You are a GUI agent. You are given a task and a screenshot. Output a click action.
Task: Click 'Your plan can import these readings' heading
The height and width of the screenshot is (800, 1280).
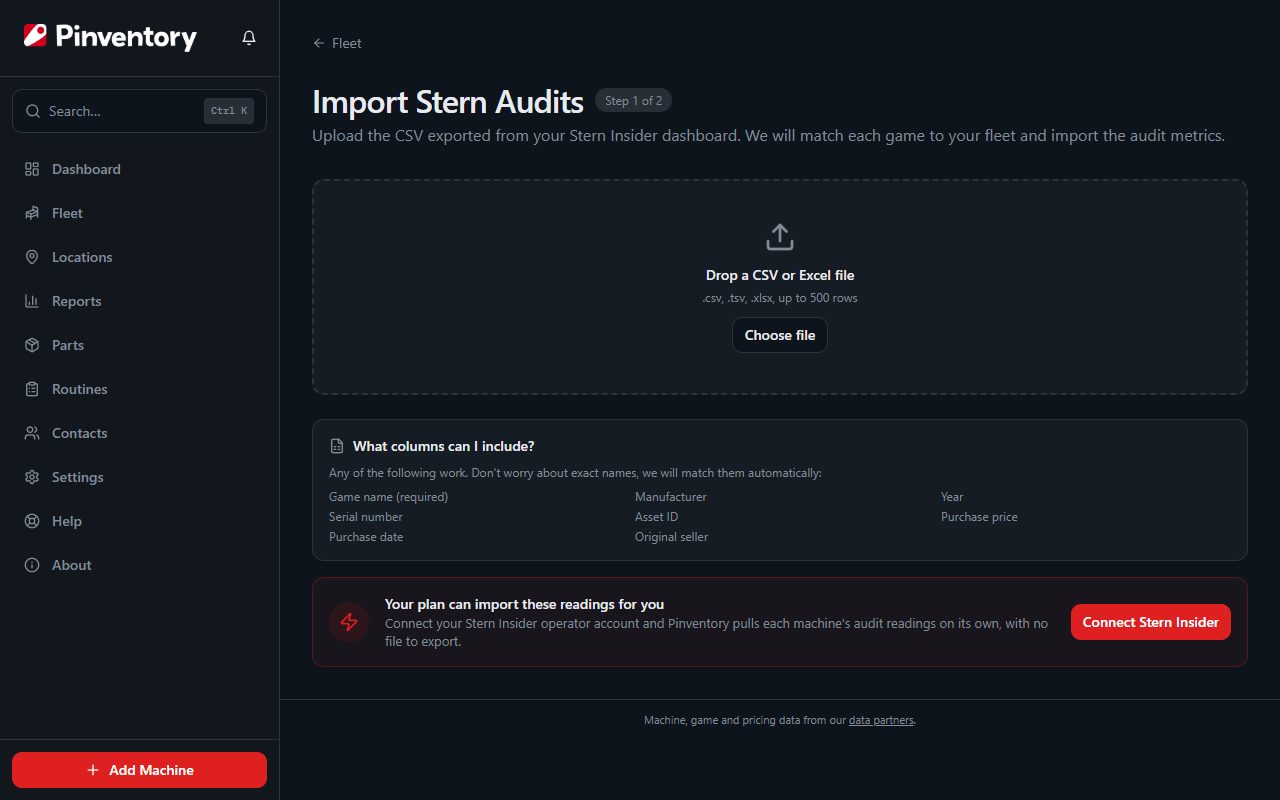524,604
